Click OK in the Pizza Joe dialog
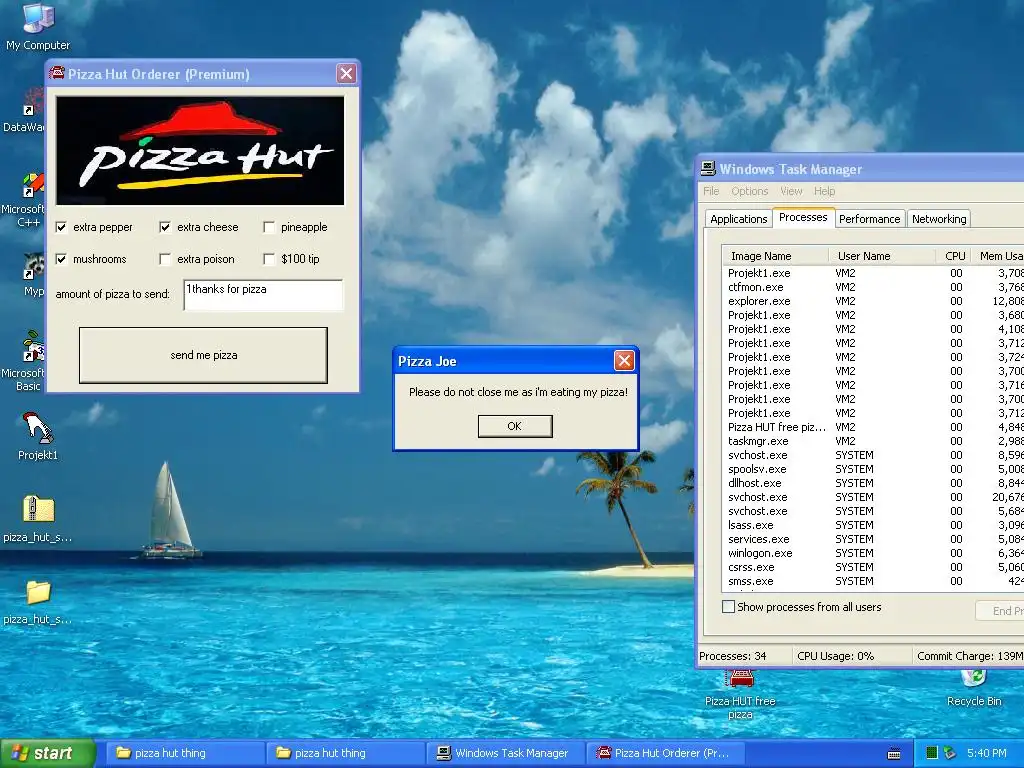This screenshot has width=1024, height=768. pos(515,426)
